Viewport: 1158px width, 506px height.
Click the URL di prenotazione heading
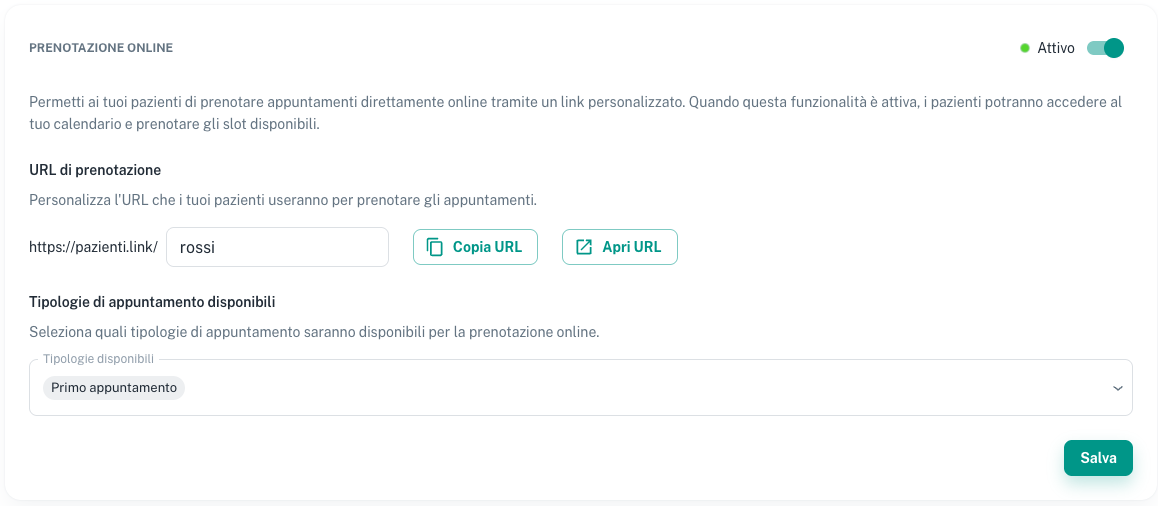tap(95, 170)
